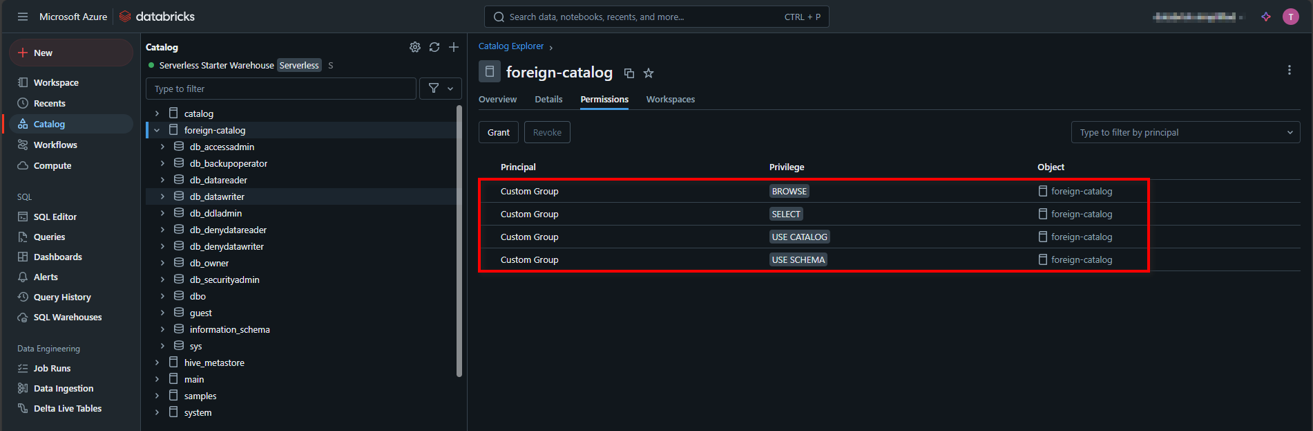Open Delta Live Tables in the sidebar
1313x431 pixels.
tap(69, 408)
